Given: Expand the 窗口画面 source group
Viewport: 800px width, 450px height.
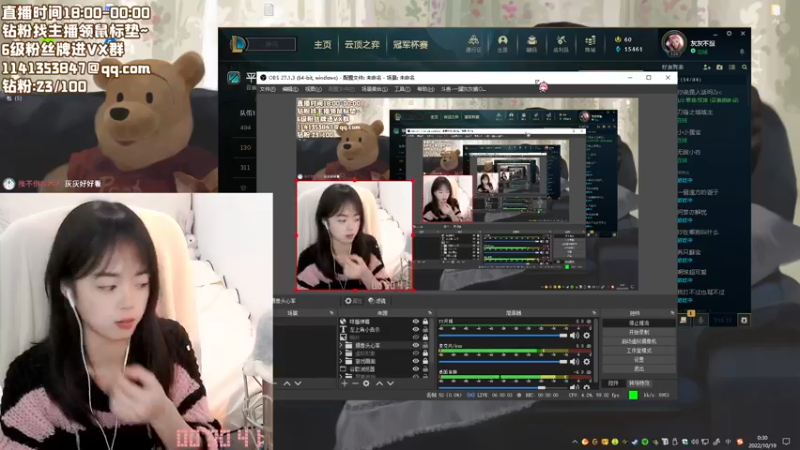Looking at the screenshot, I should click(341, 361).
